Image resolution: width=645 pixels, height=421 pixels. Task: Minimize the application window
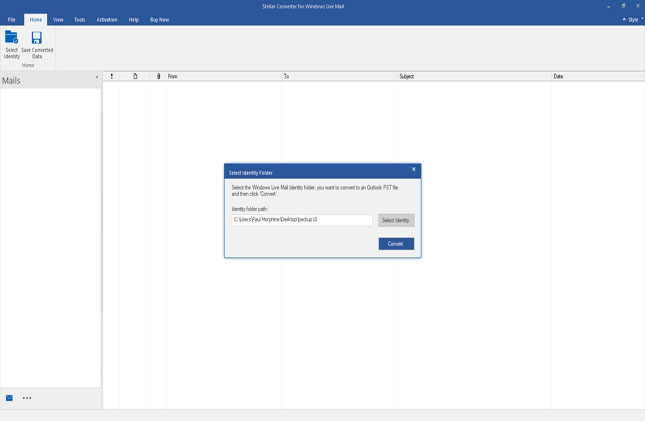(608, 7)
